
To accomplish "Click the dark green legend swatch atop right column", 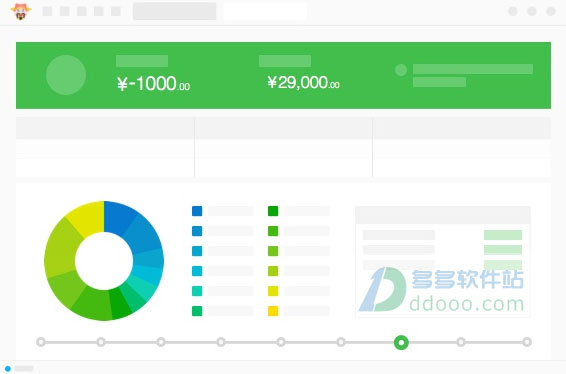I will [273, 211].
